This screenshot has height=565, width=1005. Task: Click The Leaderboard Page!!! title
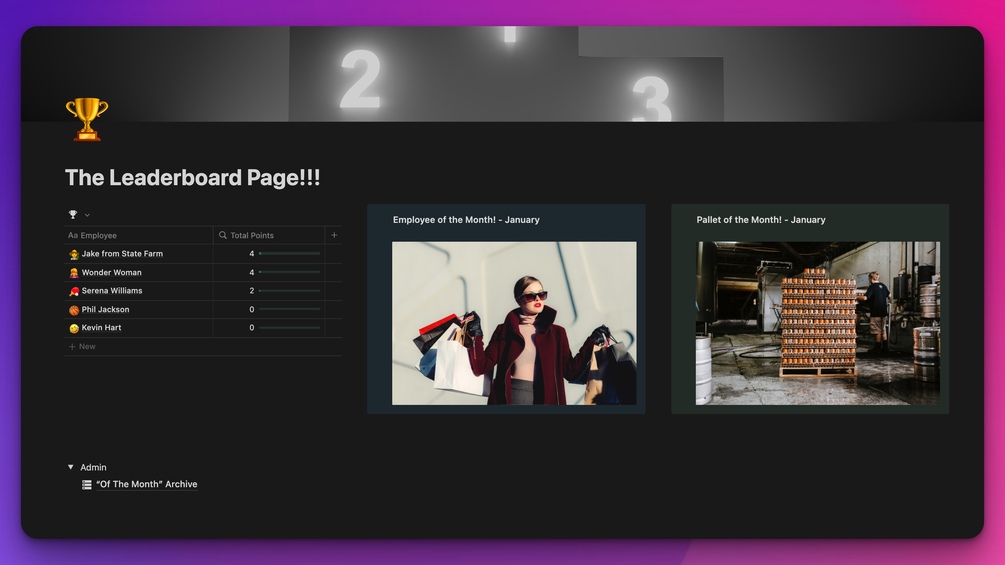click(192, 177)
